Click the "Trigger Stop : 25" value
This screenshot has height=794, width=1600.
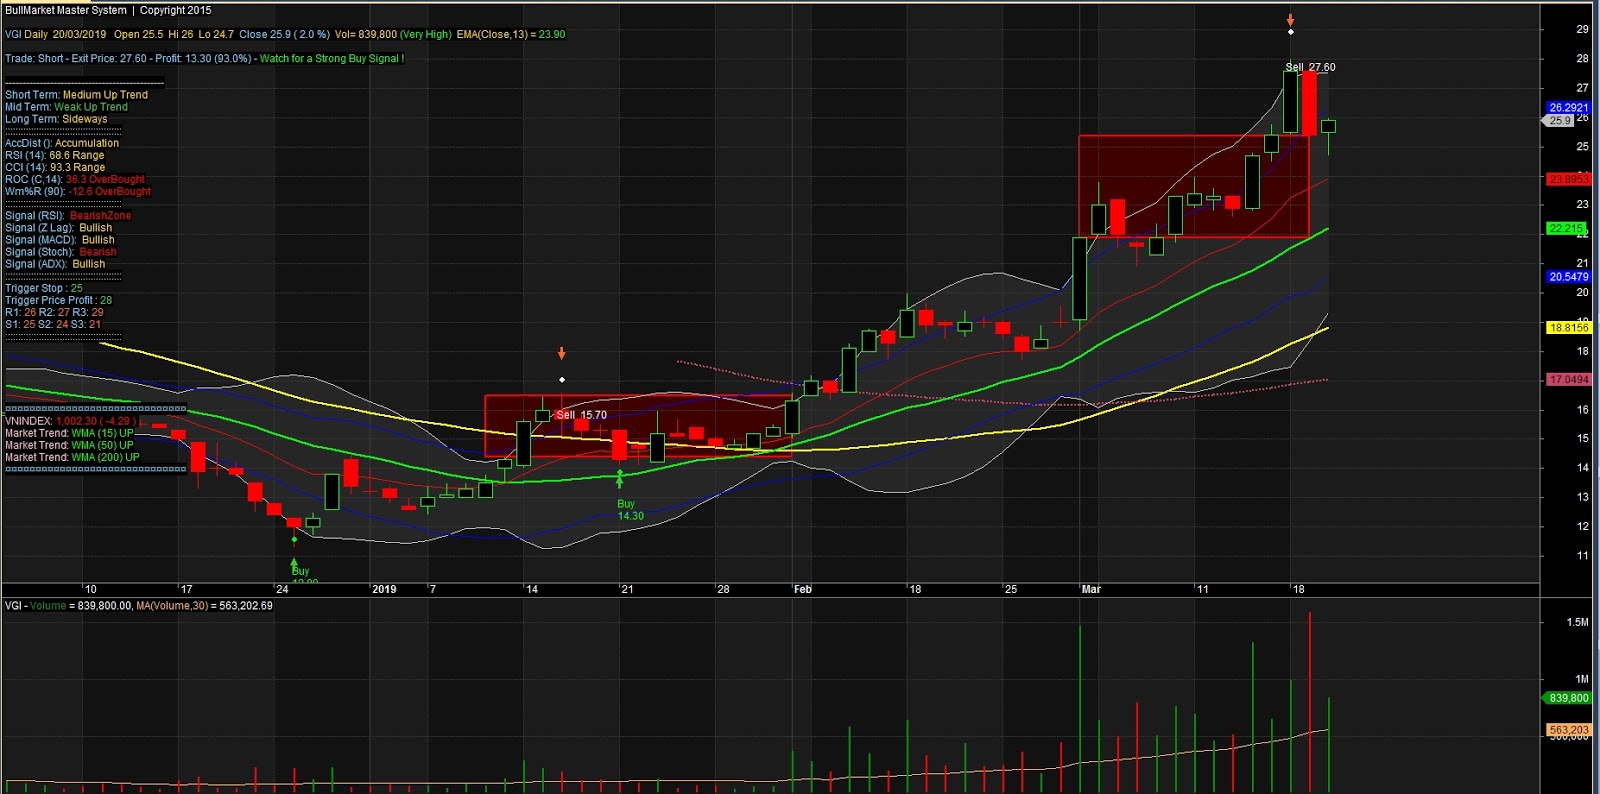[x=44, y=288]
